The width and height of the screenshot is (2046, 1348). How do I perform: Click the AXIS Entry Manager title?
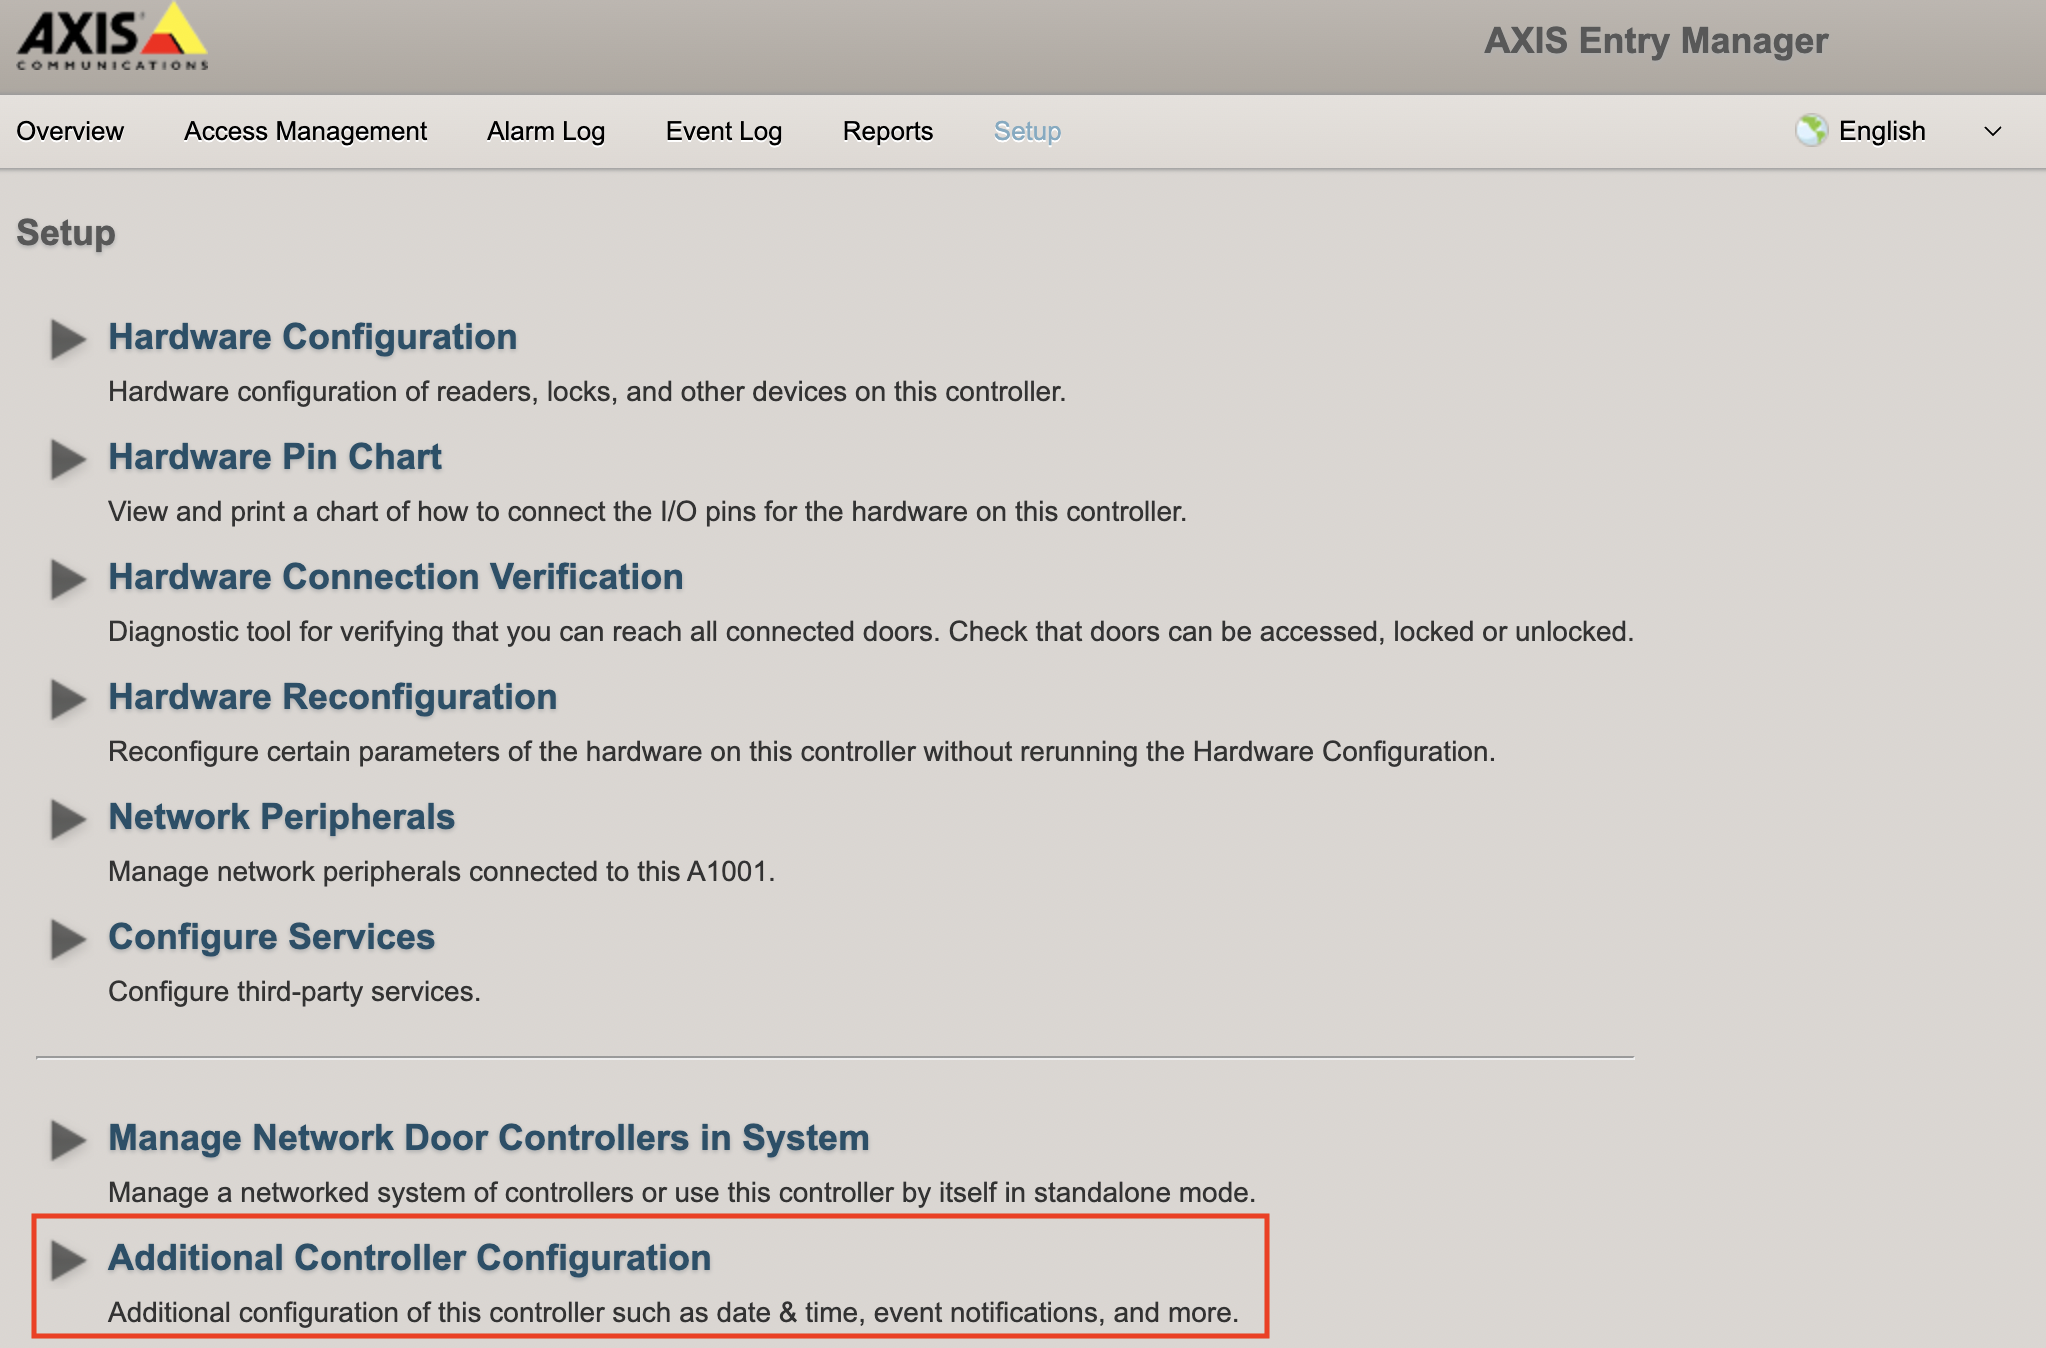click(x=1656, y=41)
